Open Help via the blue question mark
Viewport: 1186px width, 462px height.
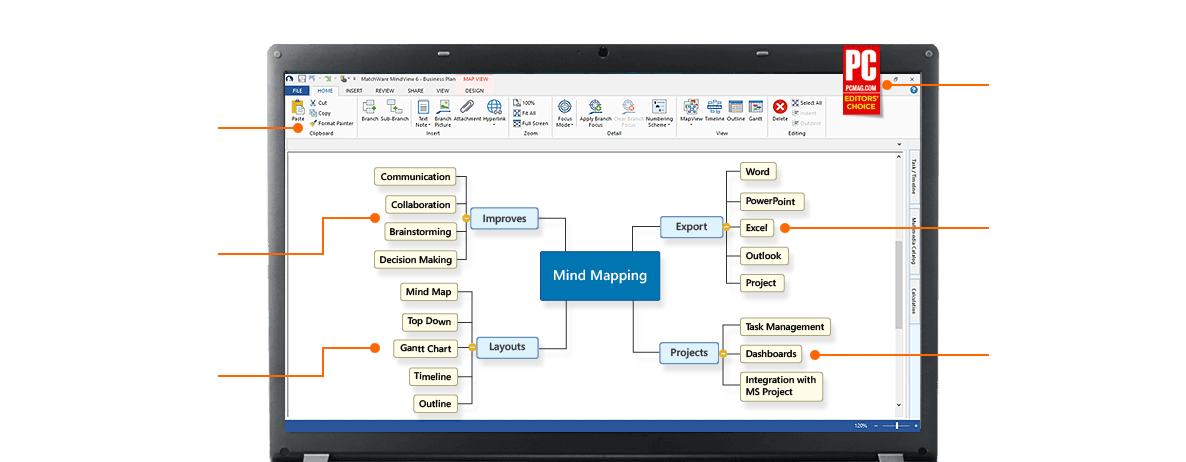(914, 90)
